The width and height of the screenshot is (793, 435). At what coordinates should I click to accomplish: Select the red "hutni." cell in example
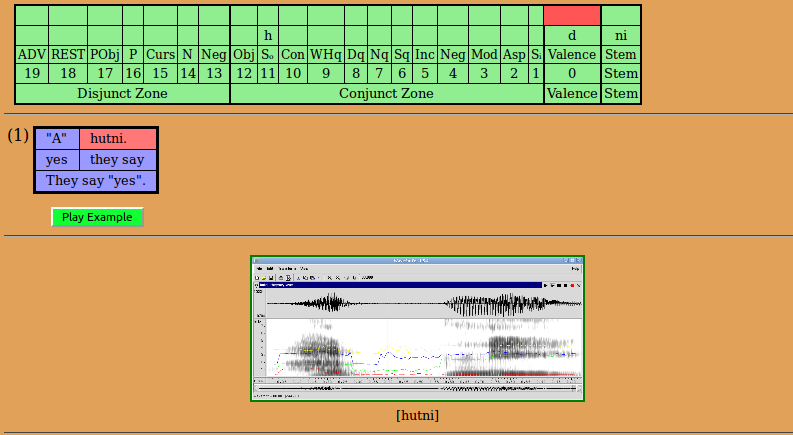(x=118, y=139)
